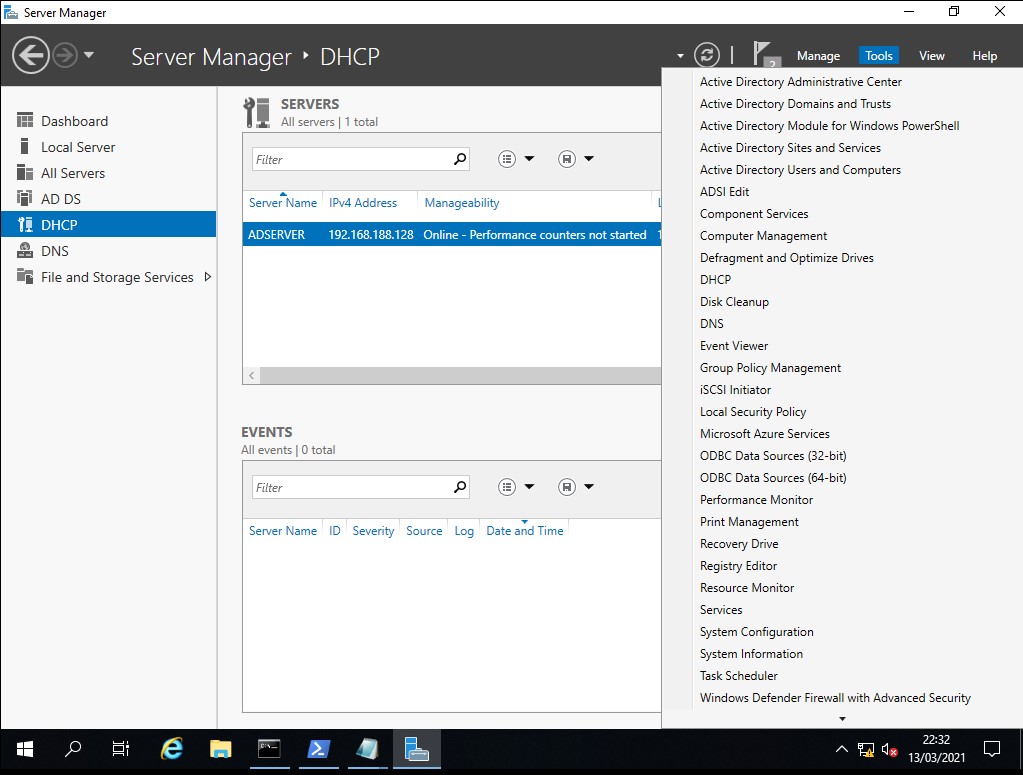This screenshot has width=1023, height=775.
Task: Expand File and Storage Services arrow
Action: point(207,277)
